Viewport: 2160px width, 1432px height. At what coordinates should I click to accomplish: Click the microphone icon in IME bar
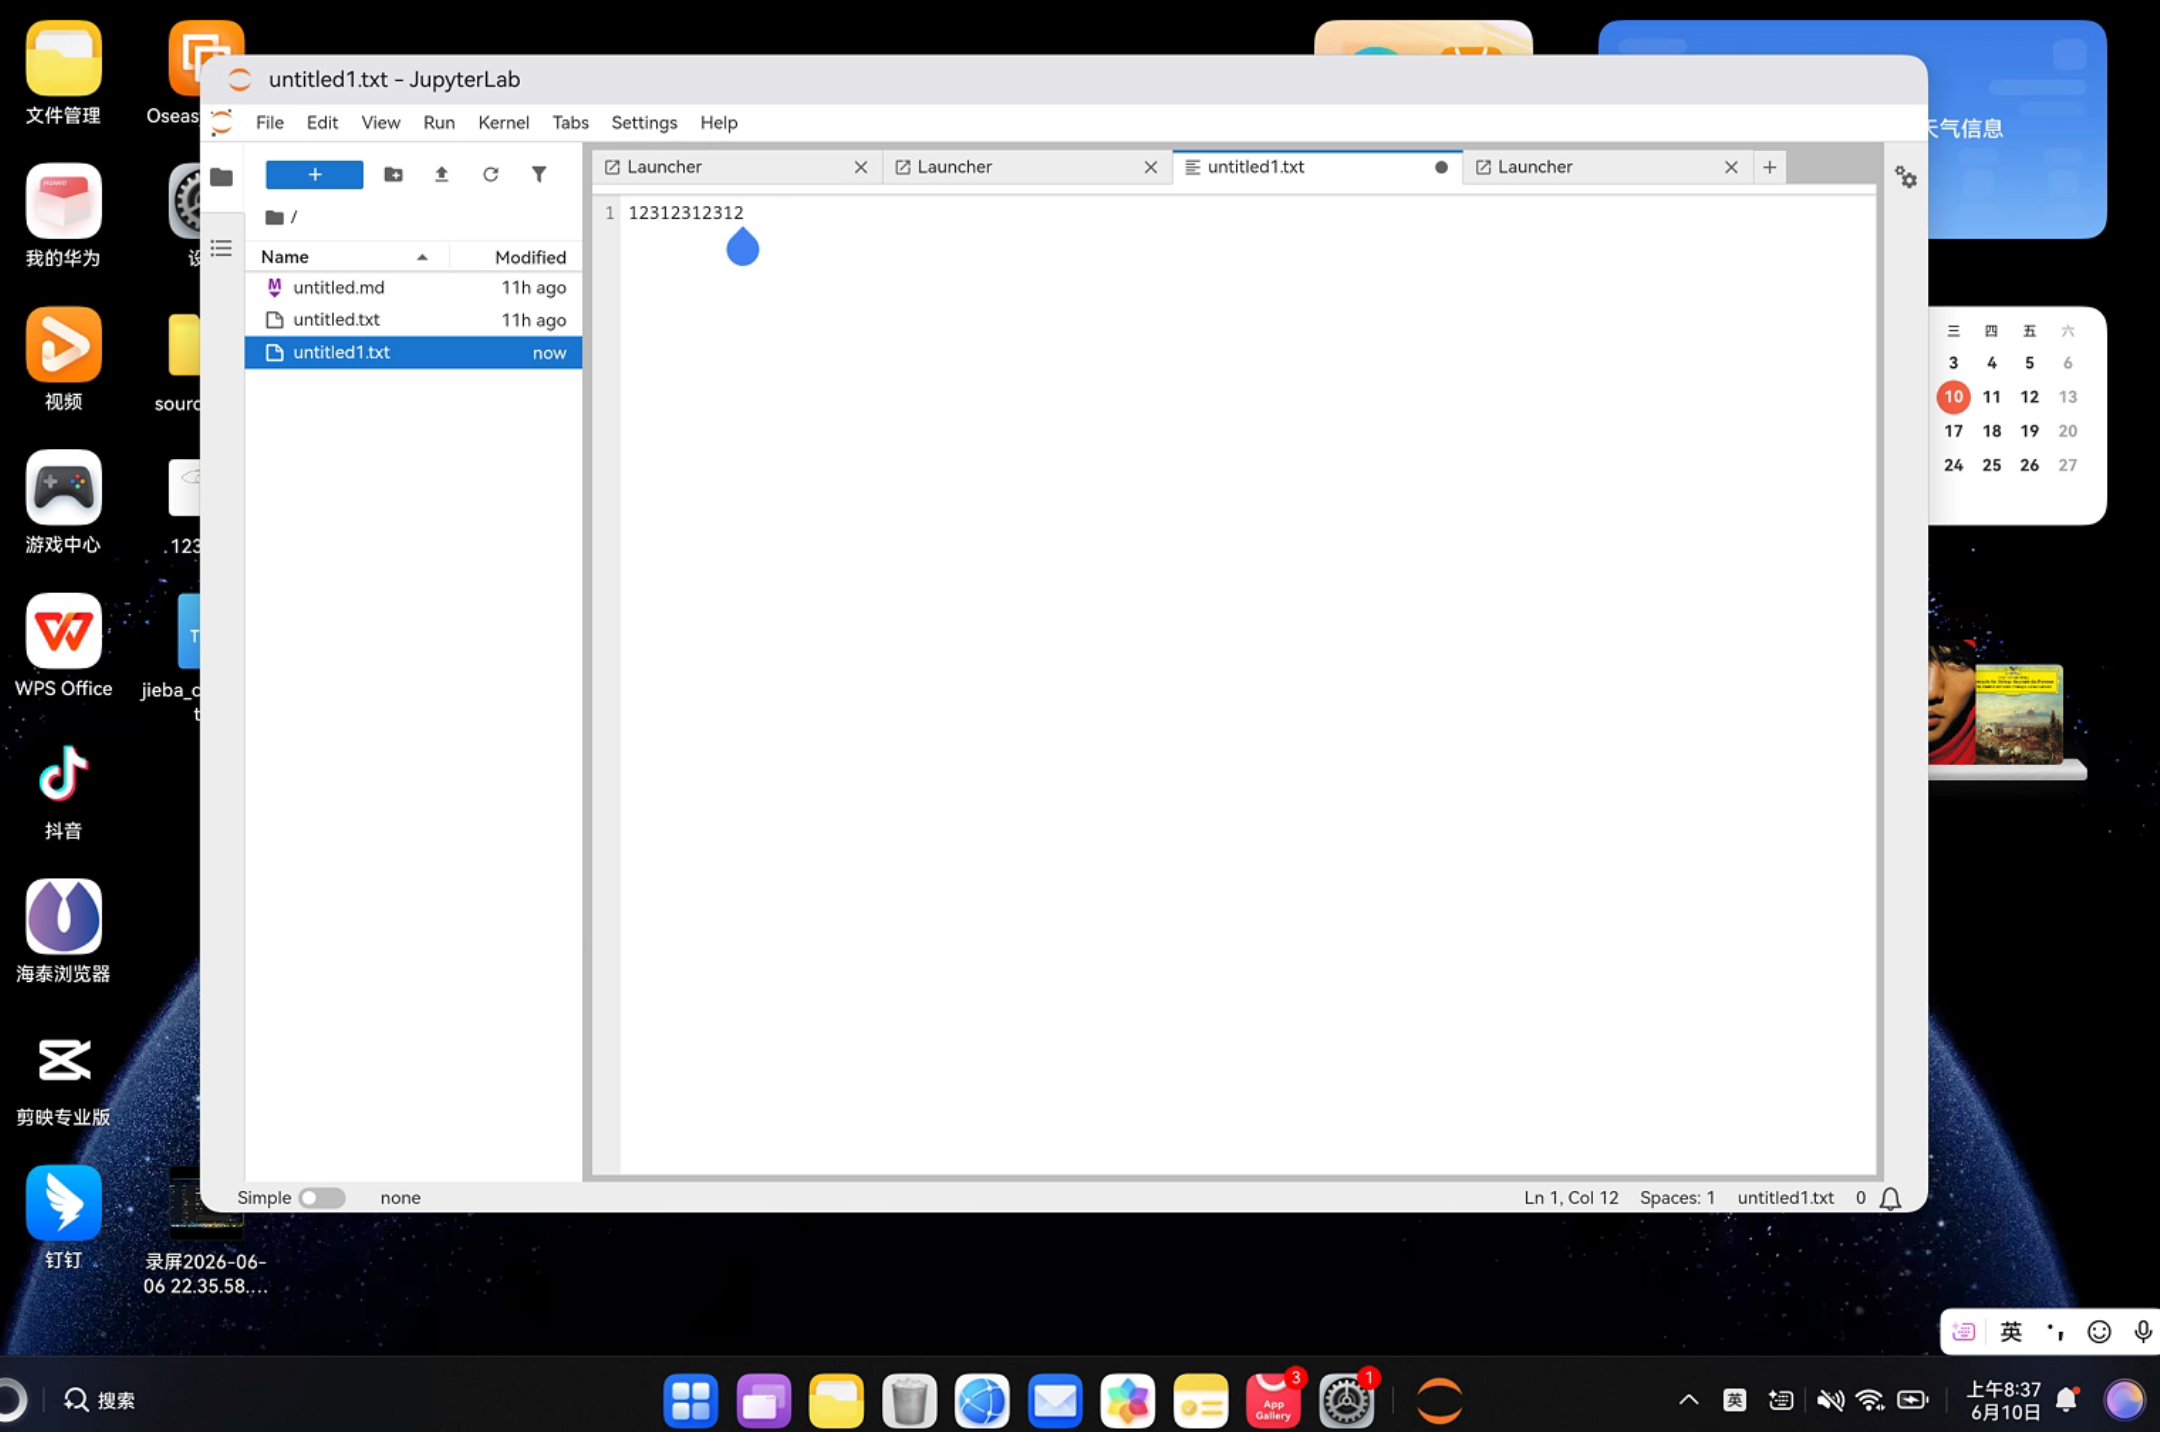(x=2142, y=1331)
